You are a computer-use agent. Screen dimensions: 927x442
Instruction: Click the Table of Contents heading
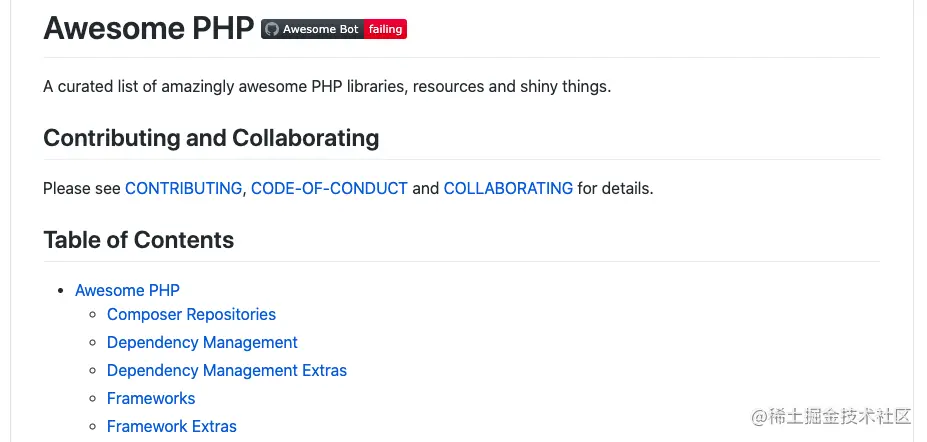(139, 240)
